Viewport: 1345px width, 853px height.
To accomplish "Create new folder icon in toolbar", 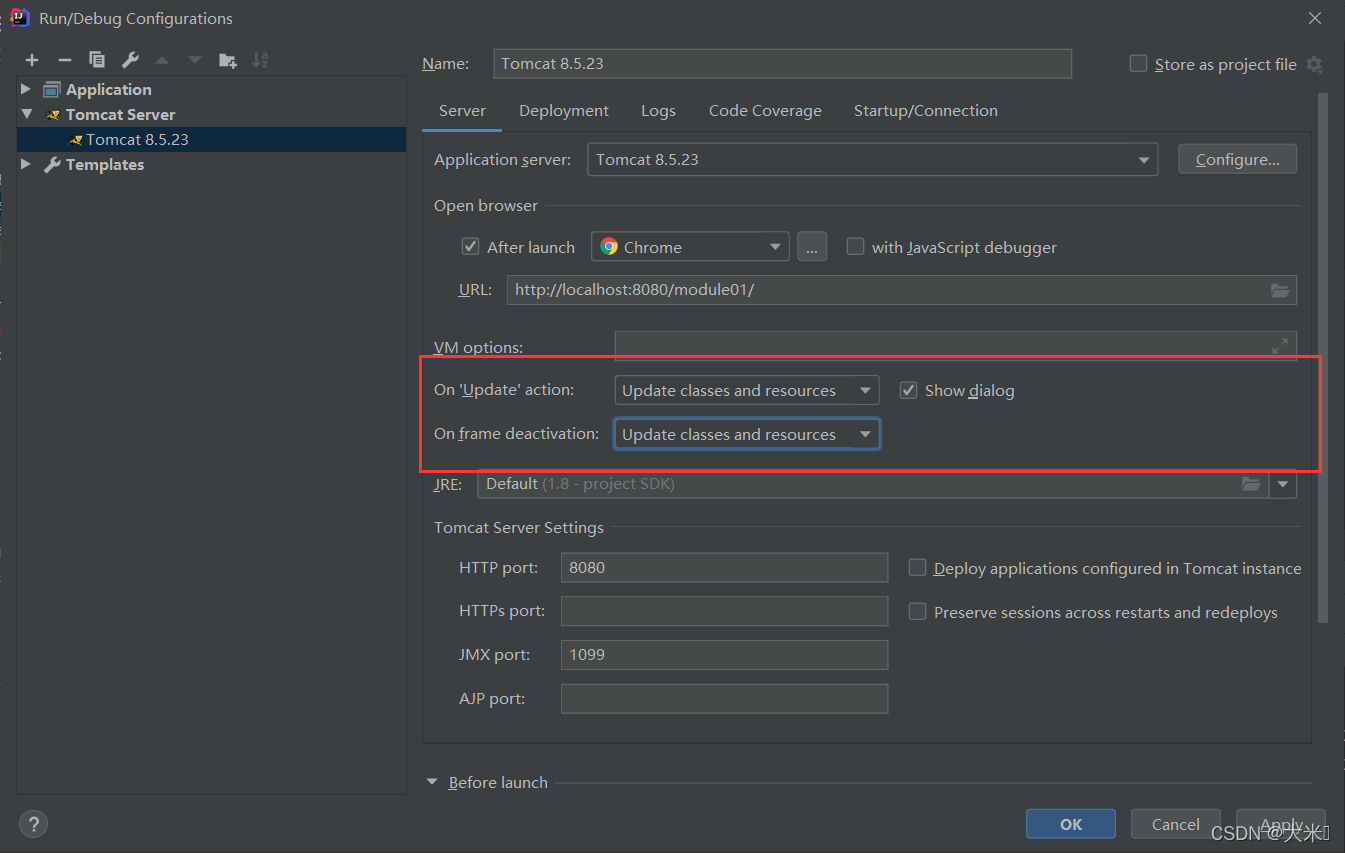I will [228, 61].
